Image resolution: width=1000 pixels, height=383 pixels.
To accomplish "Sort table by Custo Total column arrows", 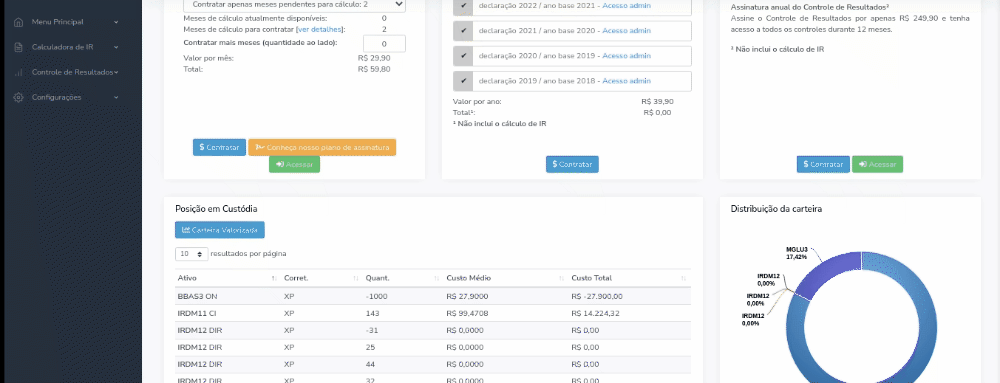I will pos(684,278).
